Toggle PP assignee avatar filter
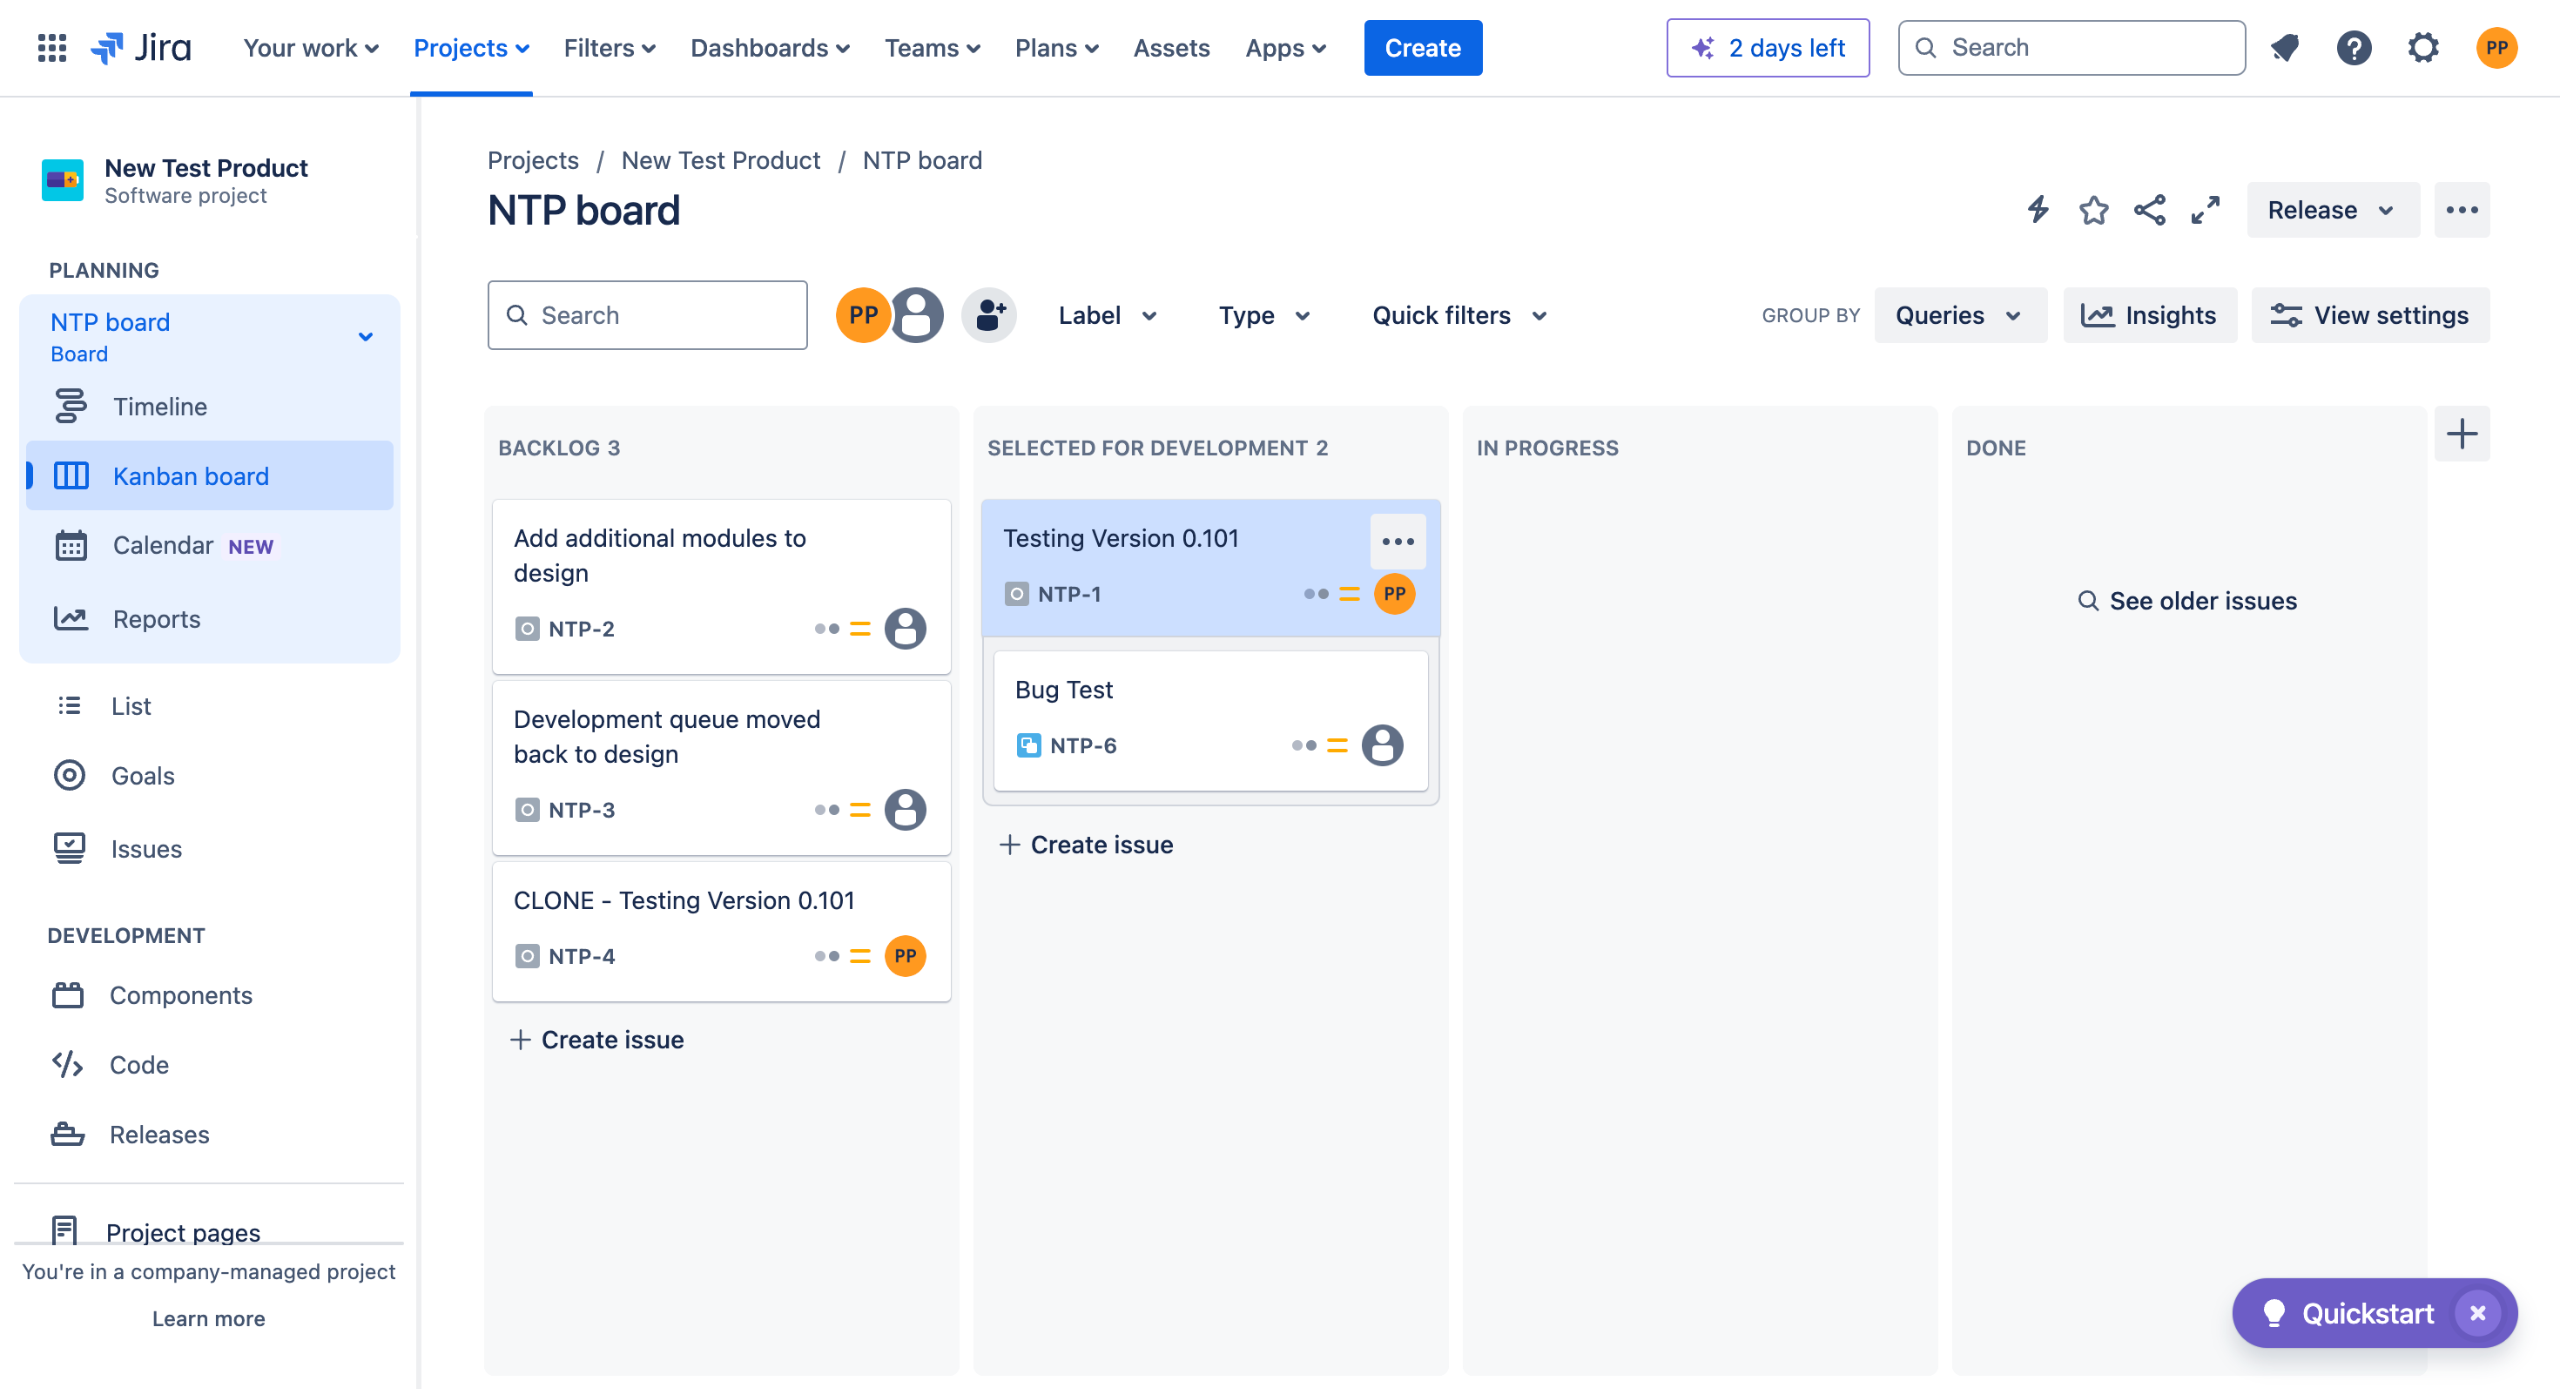 tap(862, 315)
